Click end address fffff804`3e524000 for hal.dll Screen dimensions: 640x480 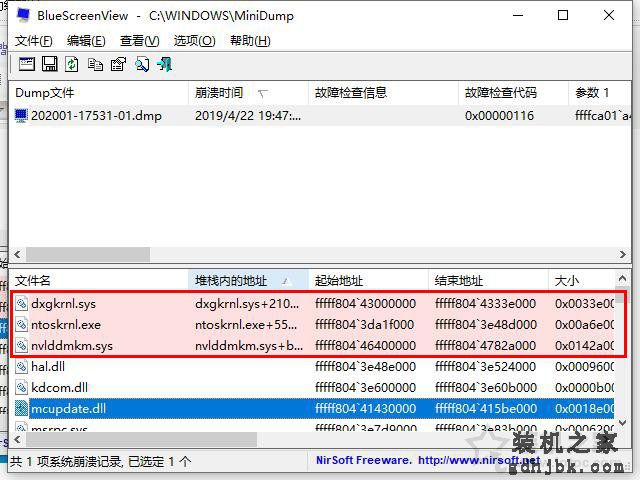[485, 367]
